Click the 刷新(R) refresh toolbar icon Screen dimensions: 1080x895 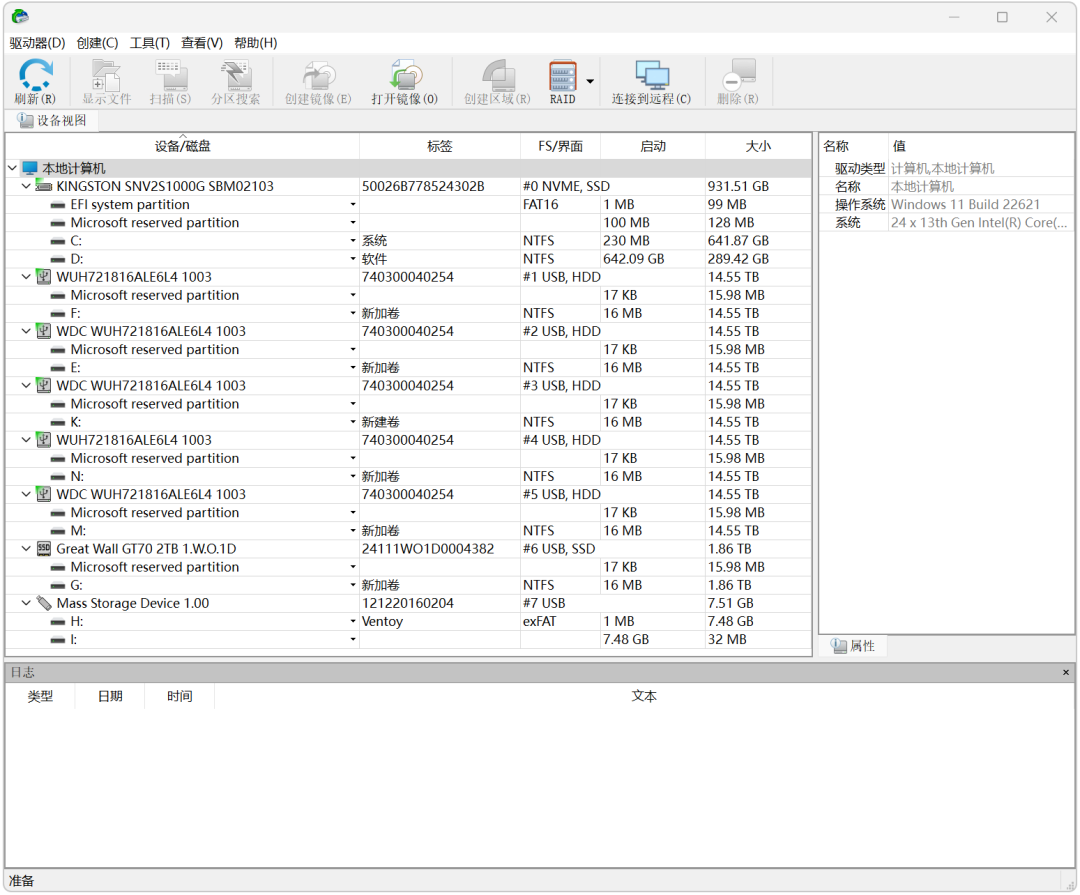35,81
